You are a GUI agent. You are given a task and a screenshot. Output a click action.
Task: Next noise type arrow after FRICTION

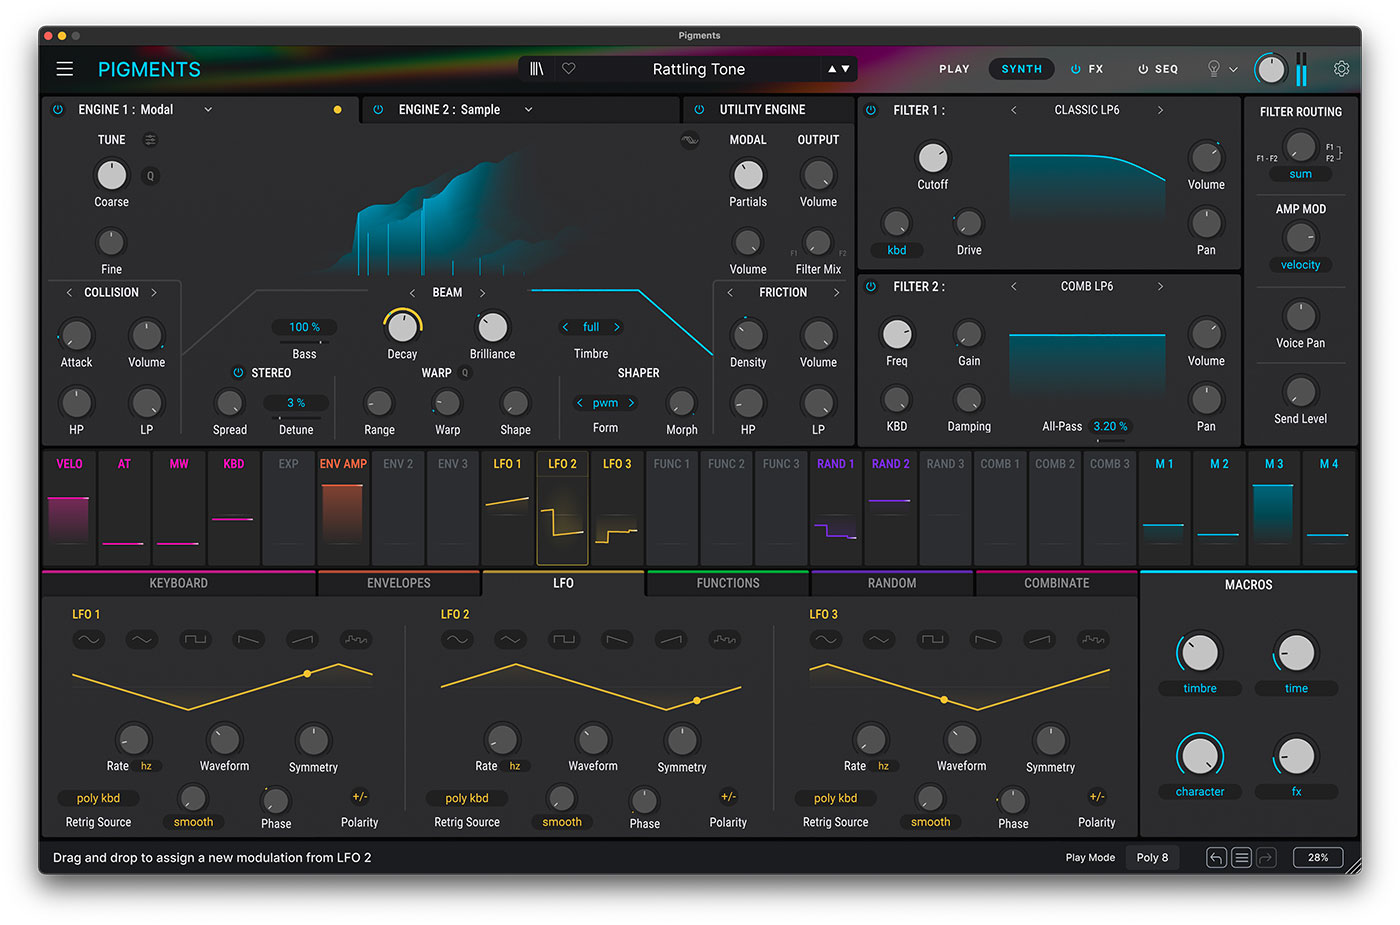point(837,293)
